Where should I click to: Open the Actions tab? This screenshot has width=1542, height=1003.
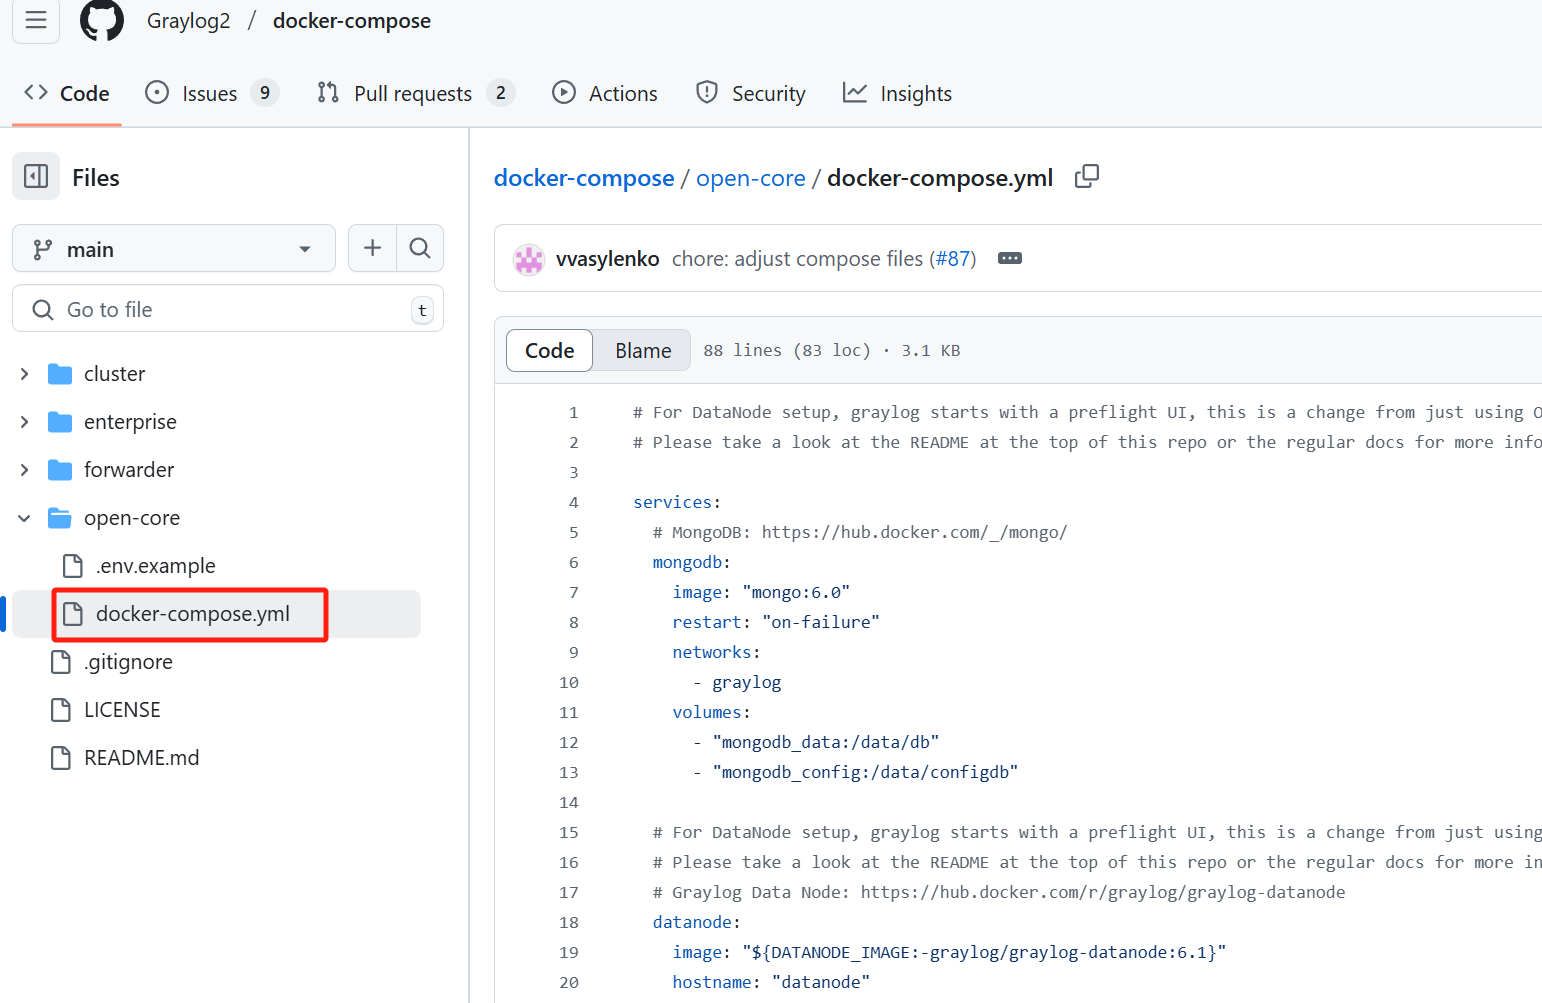(x=605, y=93)
